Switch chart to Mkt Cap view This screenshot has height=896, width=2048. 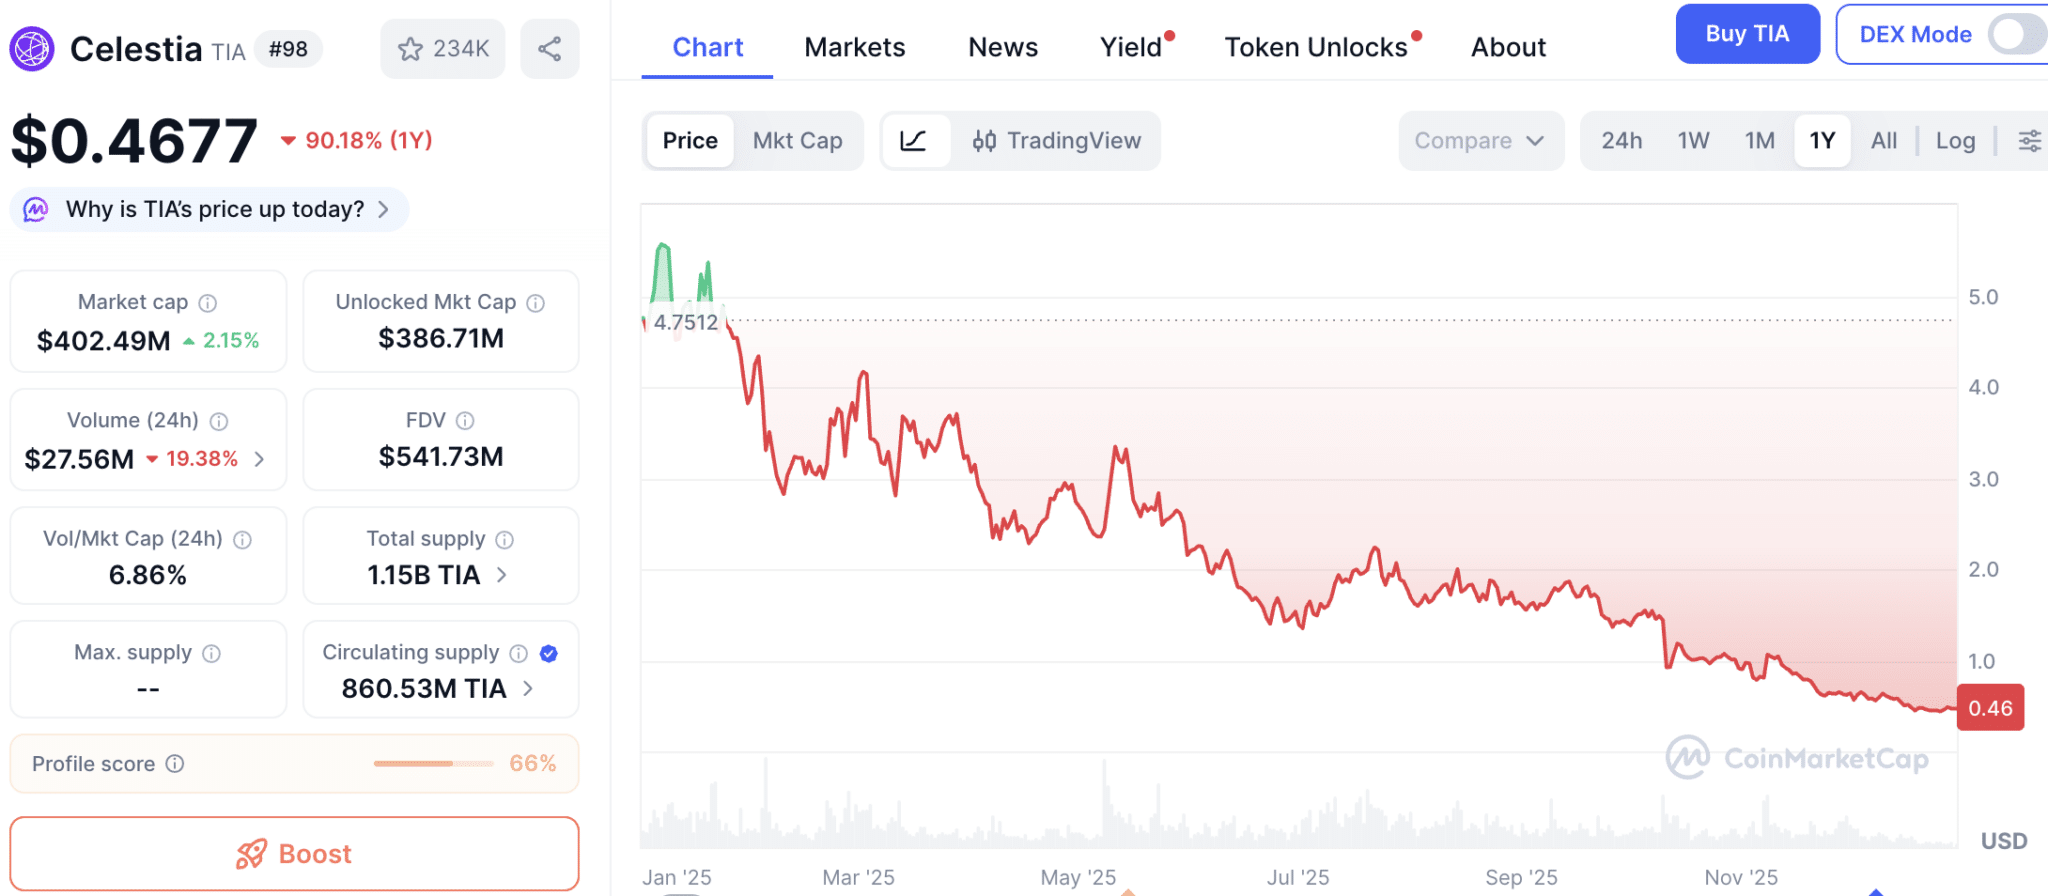tap(797, 141)
